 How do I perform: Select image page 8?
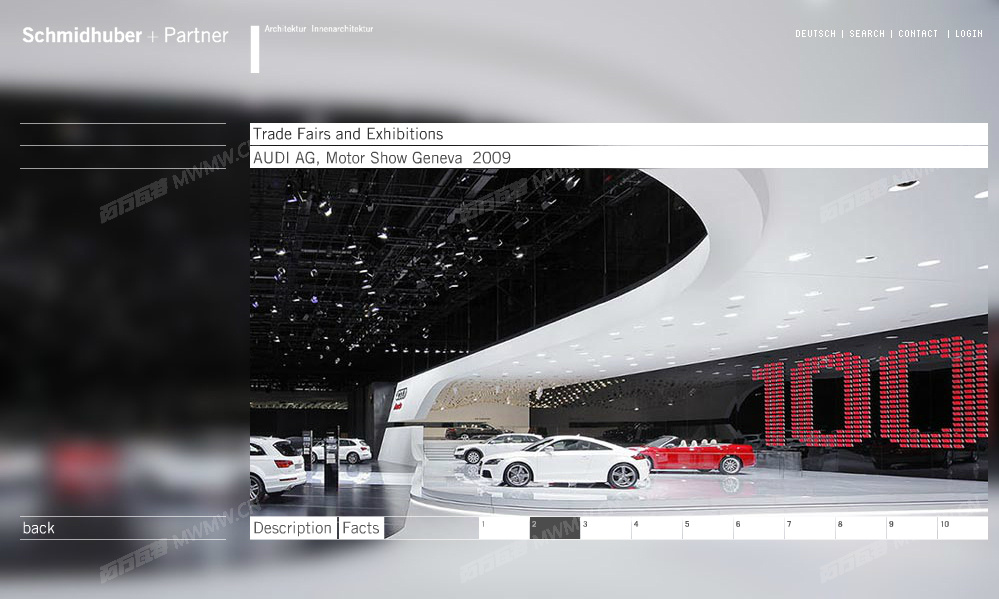pos(861,528)
